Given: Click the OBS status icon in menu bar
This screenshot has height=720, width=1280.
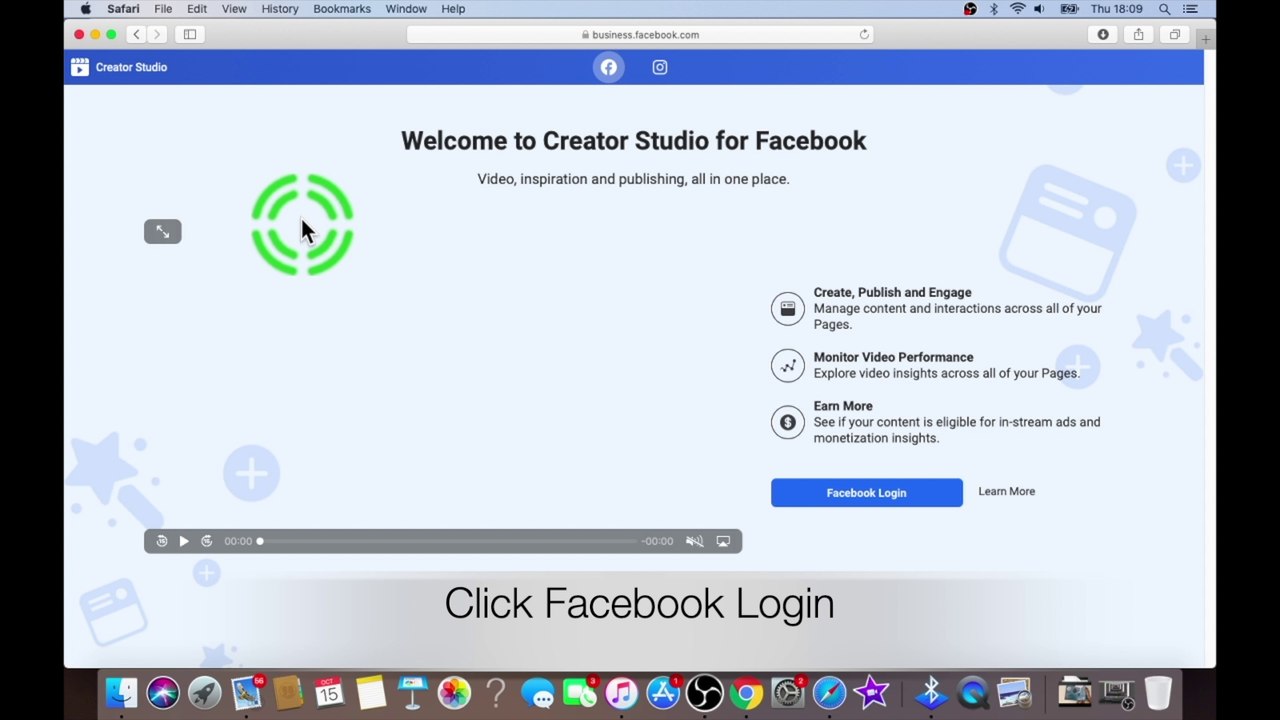Looking at the screenshot, I should [x=970, y=9].
